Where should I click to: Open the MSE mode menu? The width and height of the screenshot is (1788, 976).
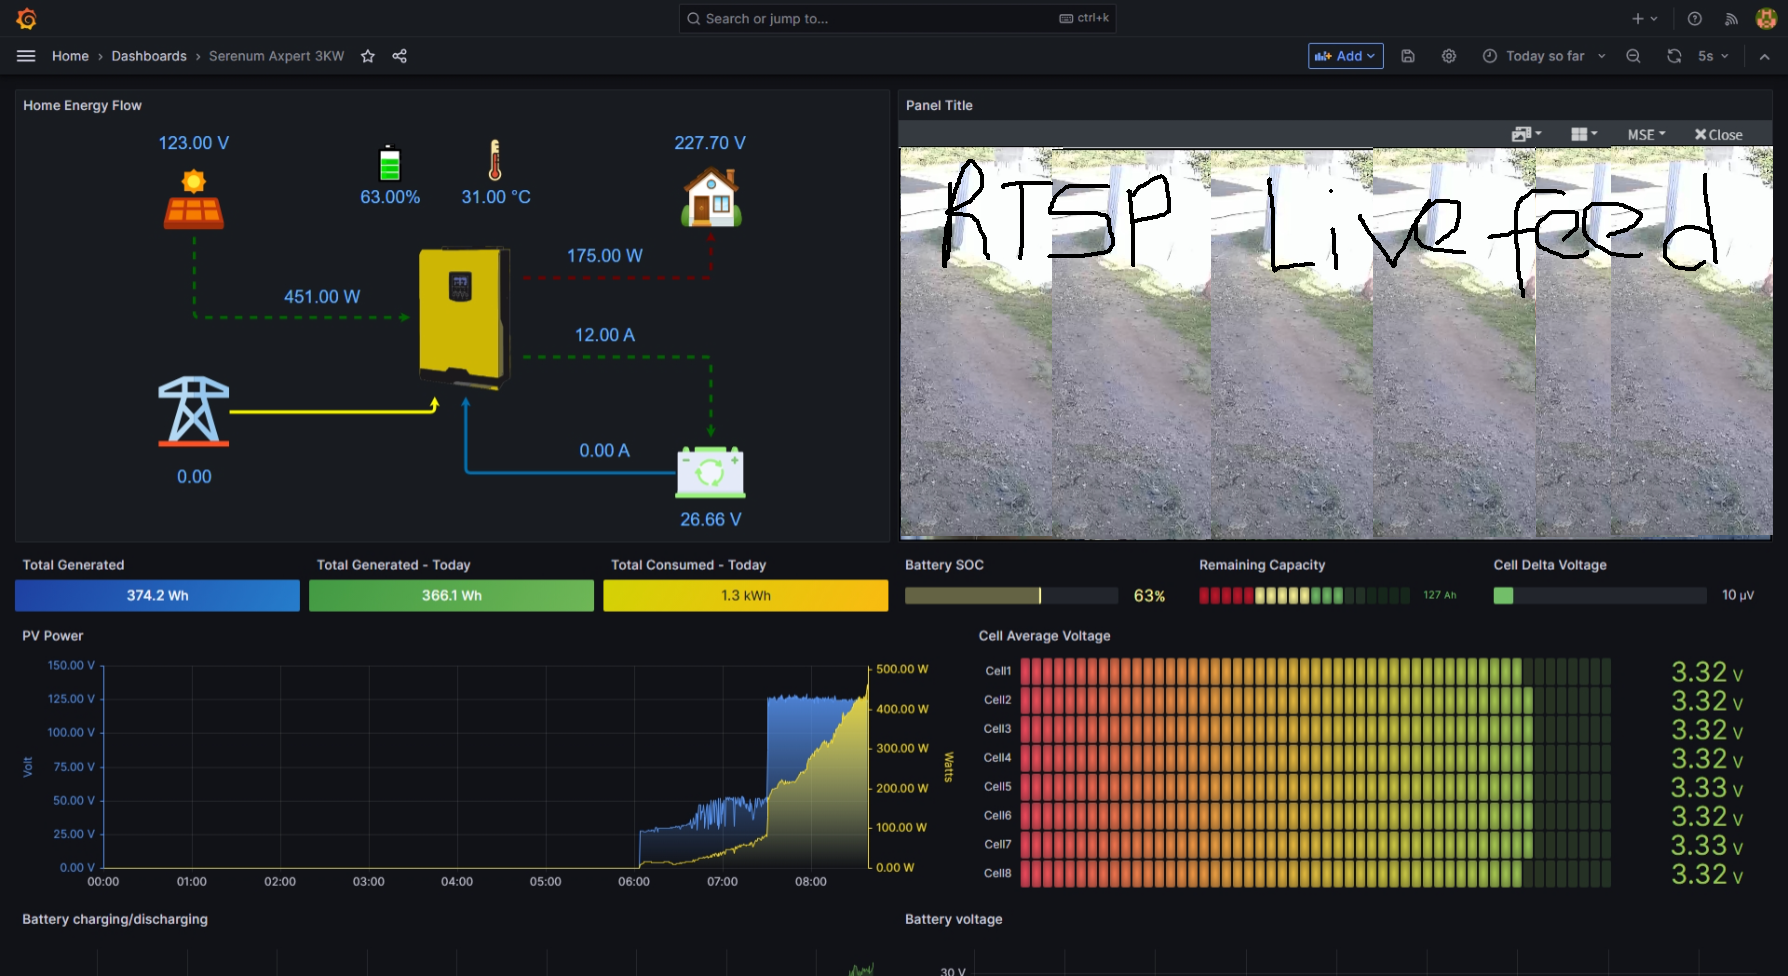[x=1646, y=134]
